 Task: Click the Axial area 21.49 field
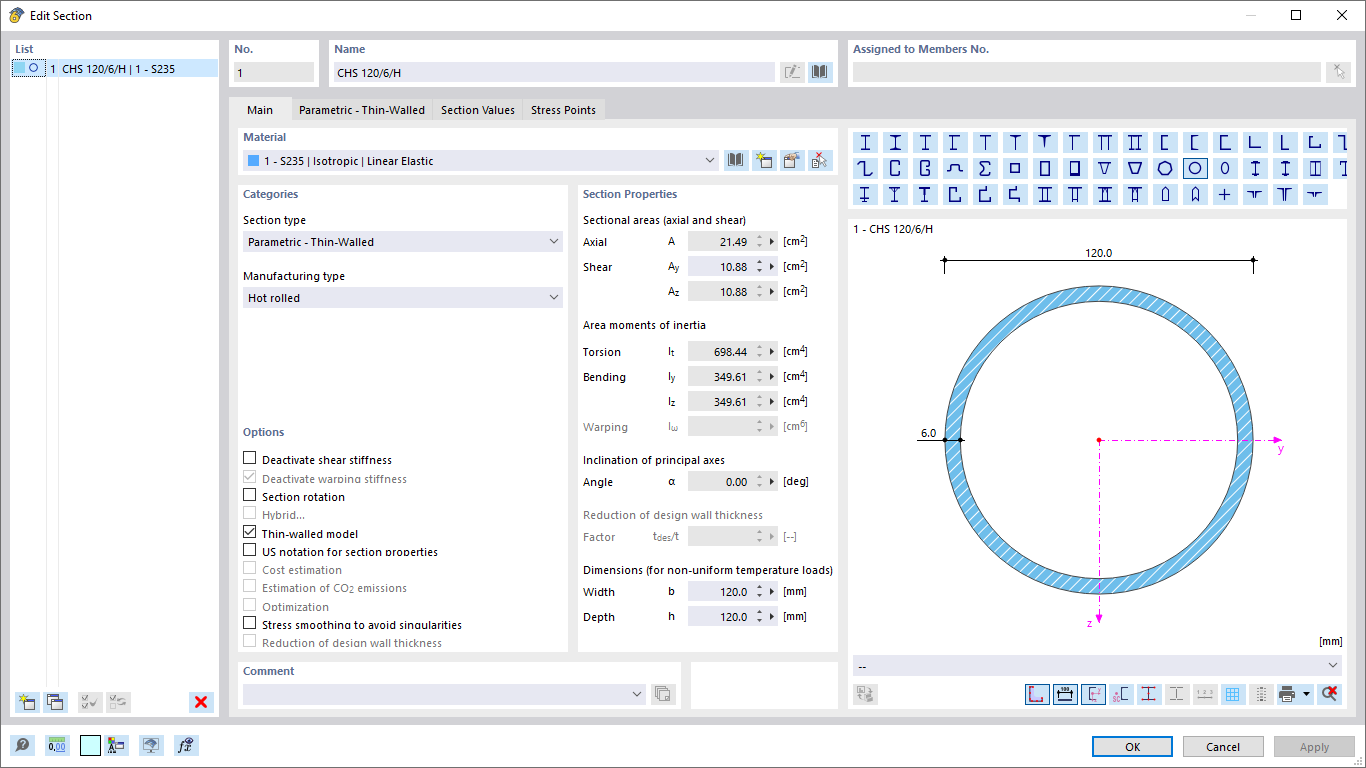click(719, 241)
